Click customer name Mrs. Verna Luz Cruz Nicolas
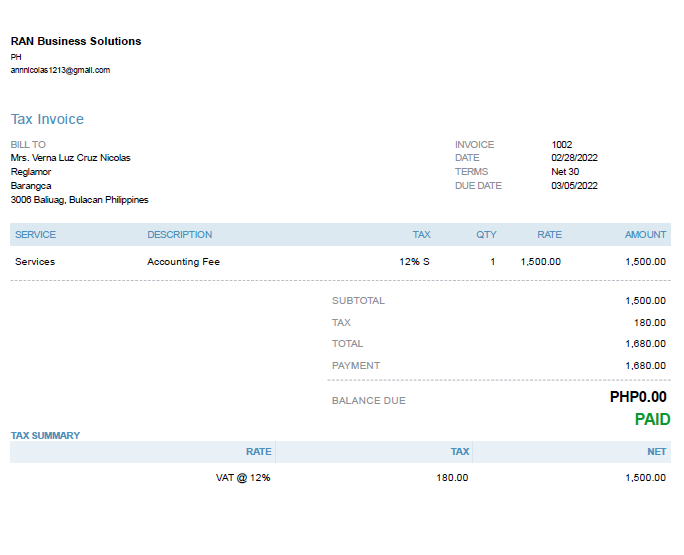 70,158
